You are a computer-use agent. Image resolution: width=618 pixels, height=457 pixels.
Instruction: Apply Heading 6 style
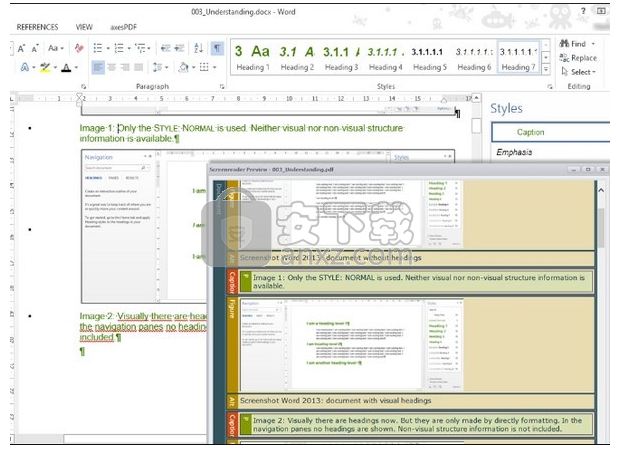[474, 58]
